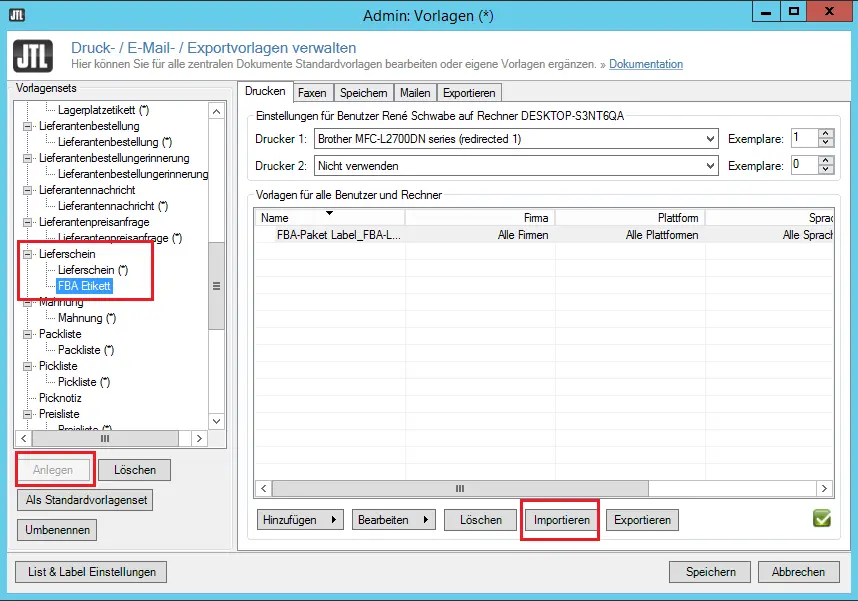This screenshot has width=858, height=601.
Task: Sort table by Plattform column header
Action: 630,218
